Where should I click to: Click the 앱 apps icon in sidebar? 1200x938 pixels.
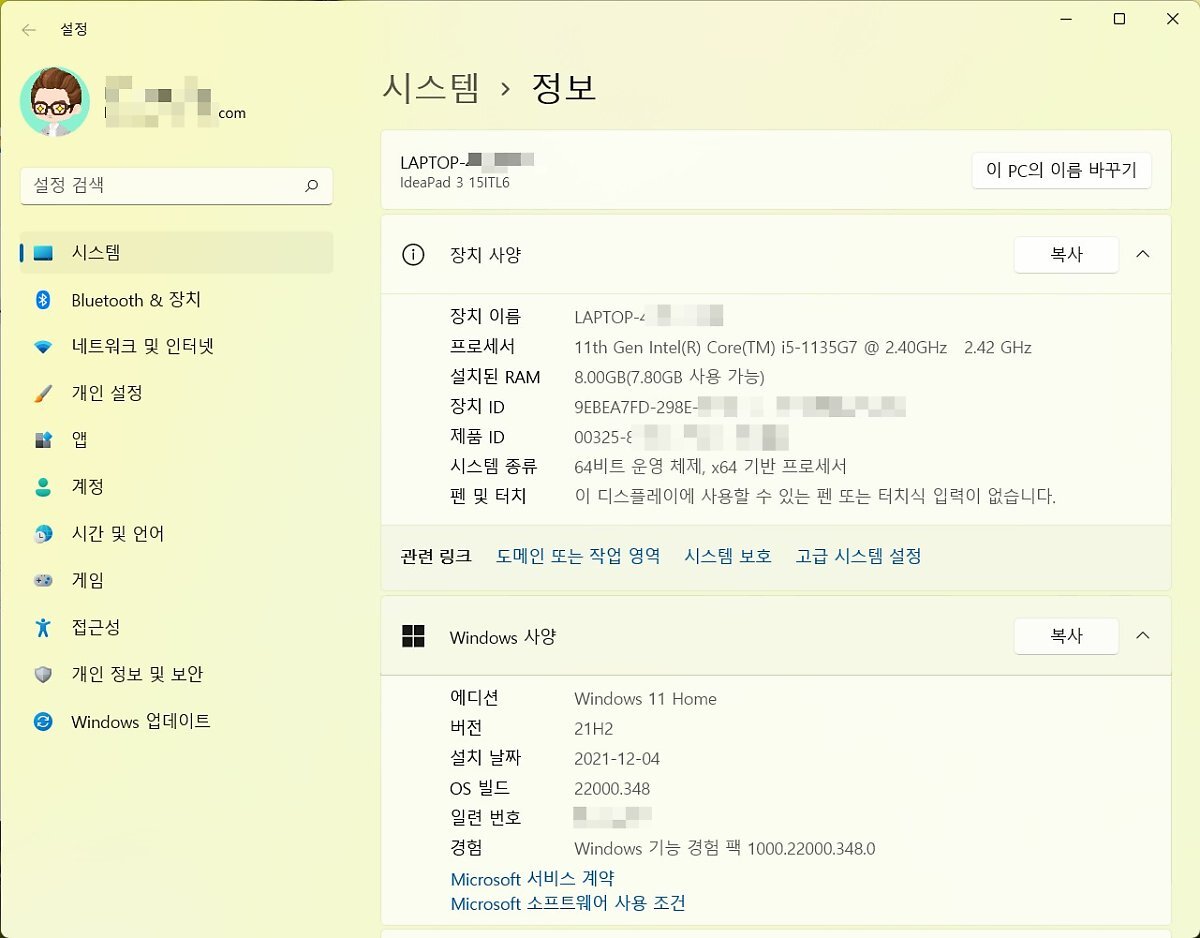click(43, 440)
